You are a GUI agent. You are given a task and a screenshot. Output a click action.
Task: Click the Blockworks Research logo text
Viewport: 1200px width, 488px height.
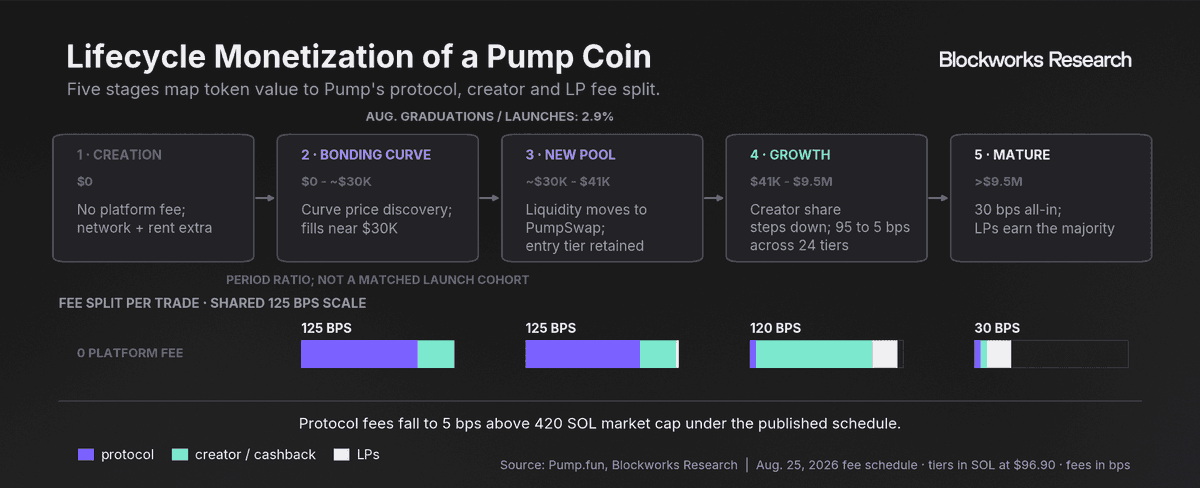point(1035,60)
